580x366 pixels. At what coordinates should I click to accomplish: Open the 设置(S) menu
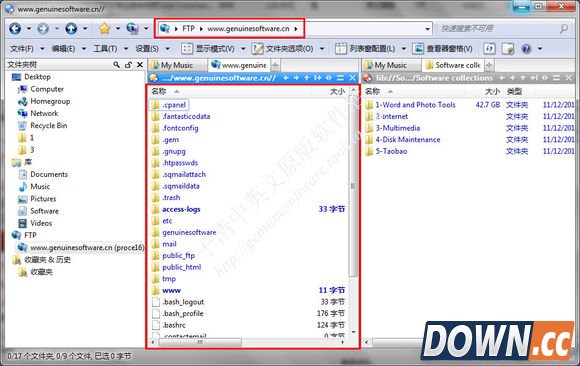(147, 48)
